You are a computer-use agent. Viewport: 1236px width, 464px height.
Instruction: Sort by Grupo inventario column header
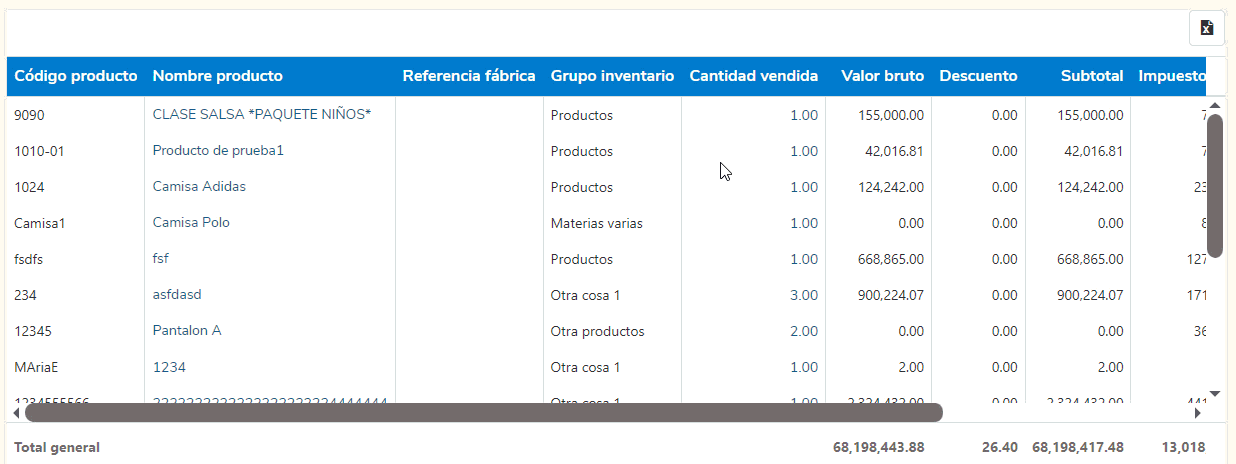[x=612, y=76]
